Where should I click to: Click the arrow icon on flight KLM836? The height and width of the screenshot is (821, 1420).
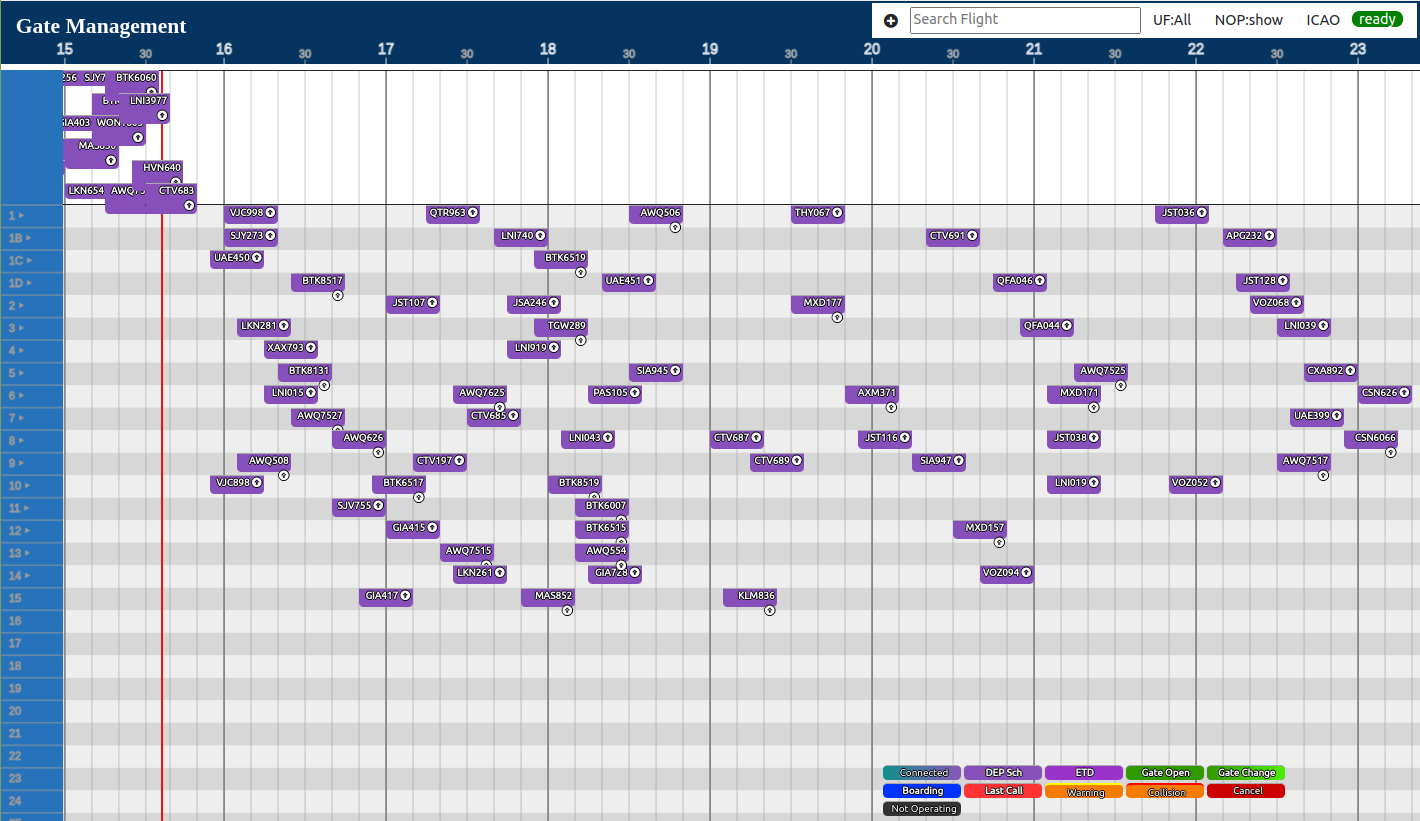point(770,610)
